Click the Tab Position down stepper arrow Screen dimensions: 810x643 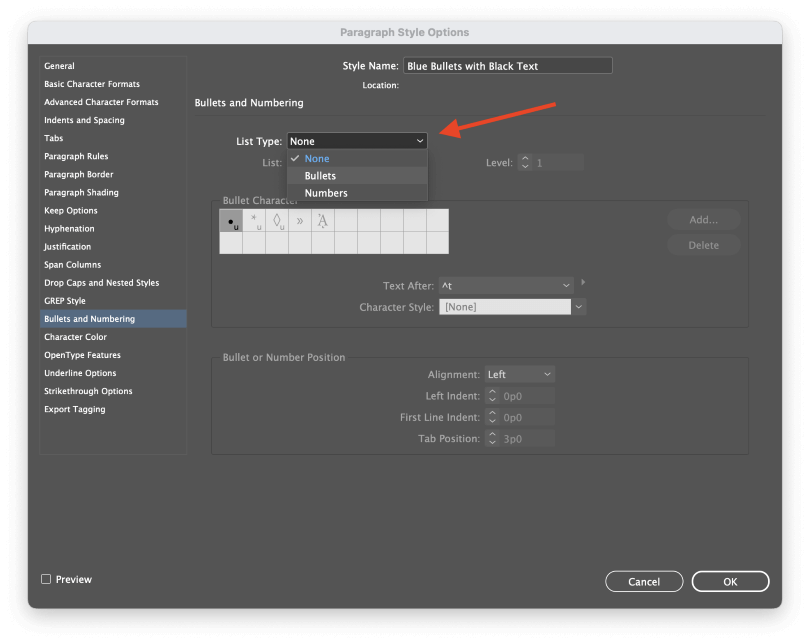491,442
